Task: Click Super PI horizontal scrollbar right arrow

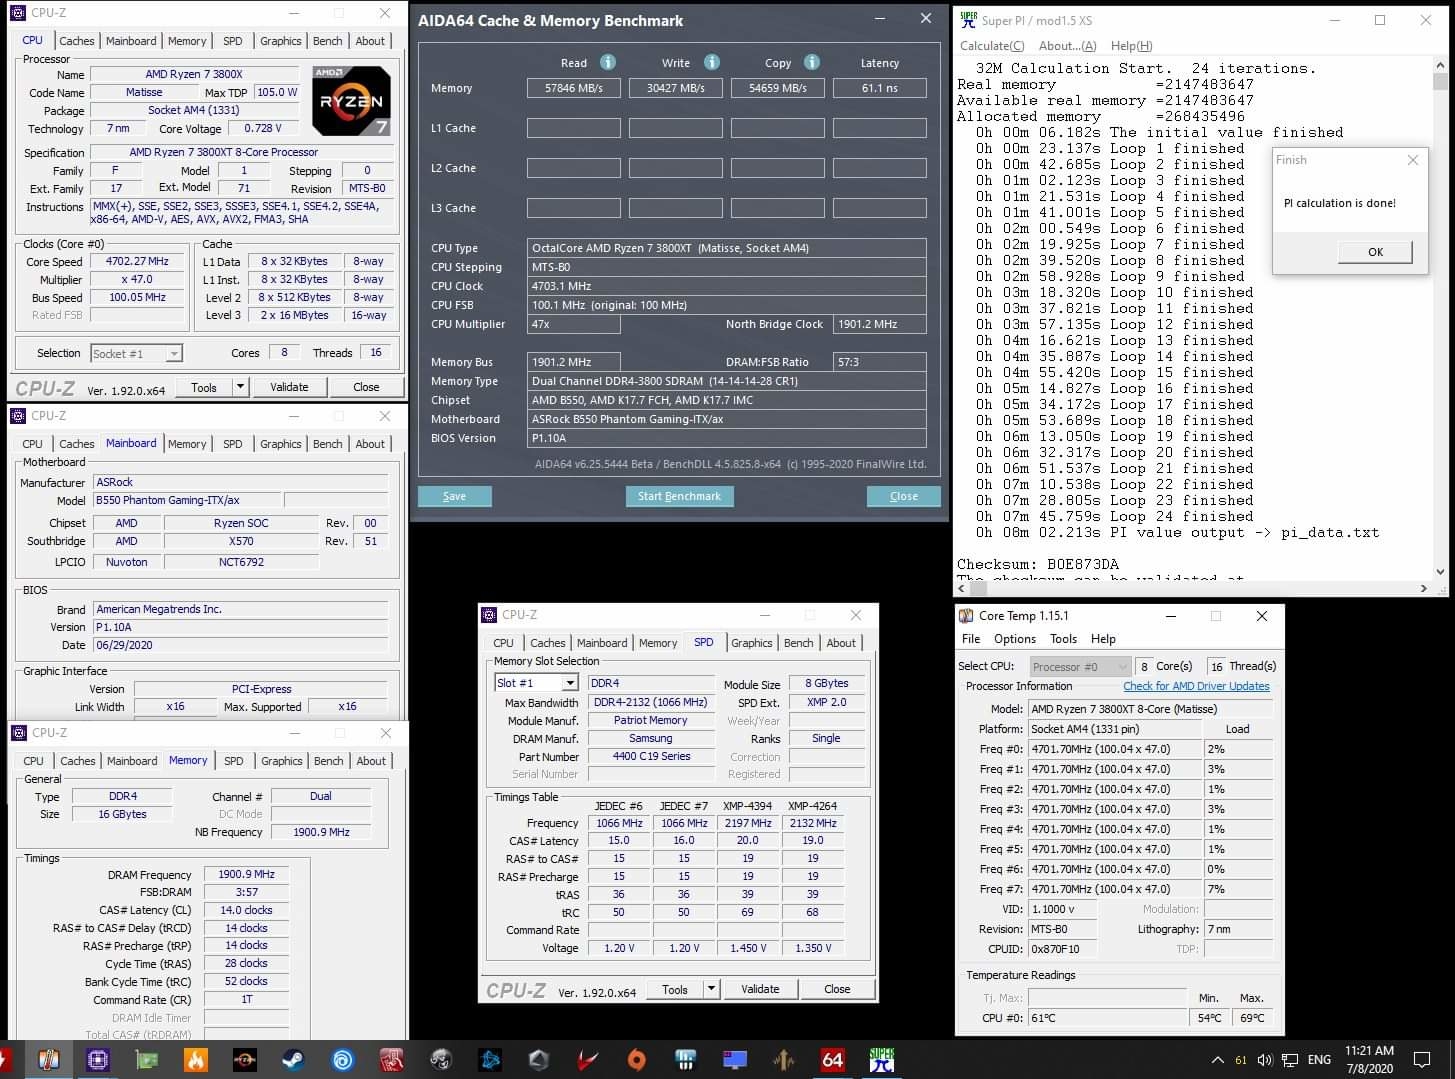Action: 1424,589
